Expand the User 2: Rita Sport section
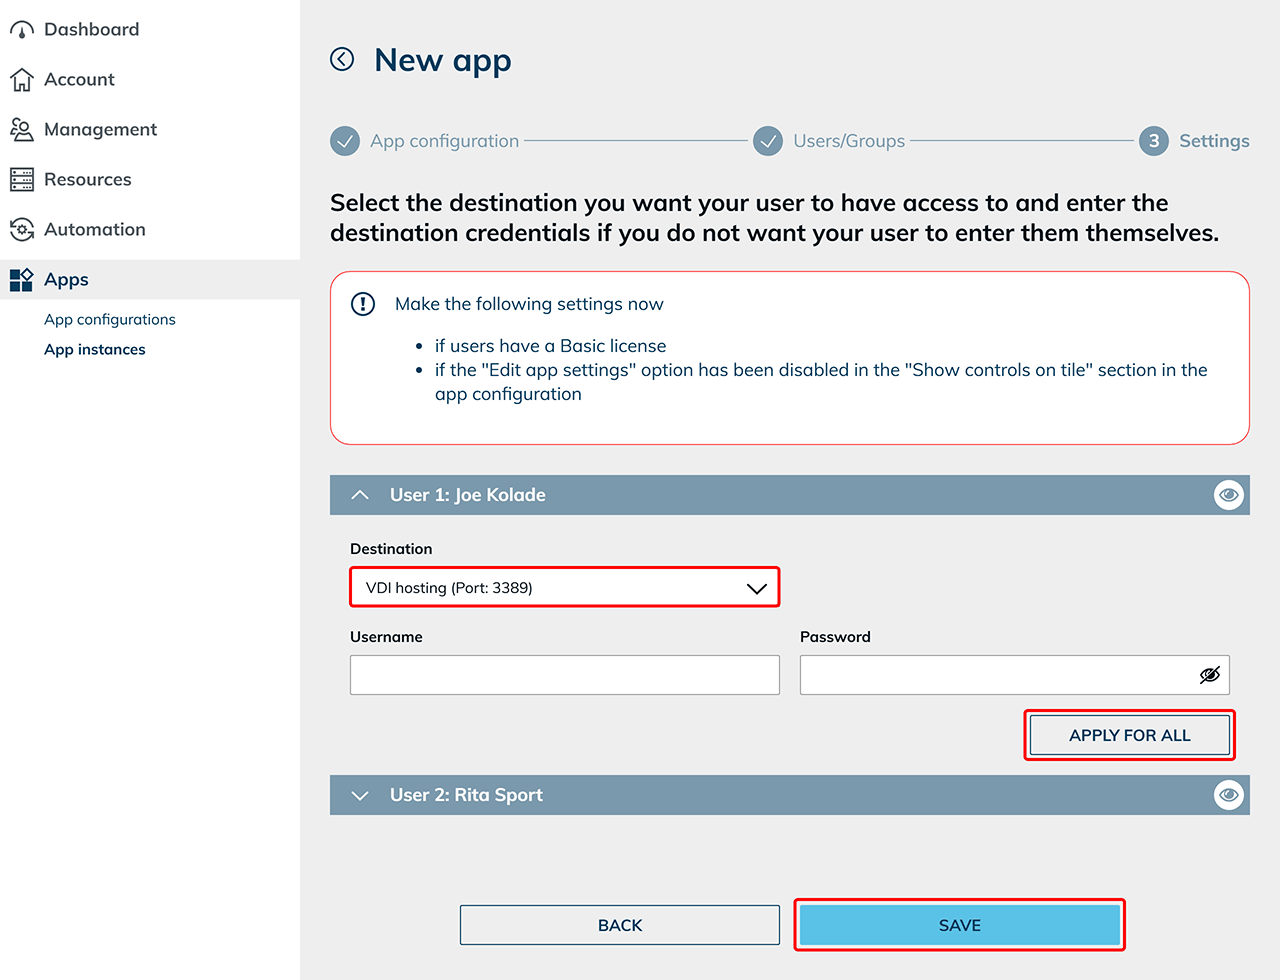 click(x=361, y=795)
